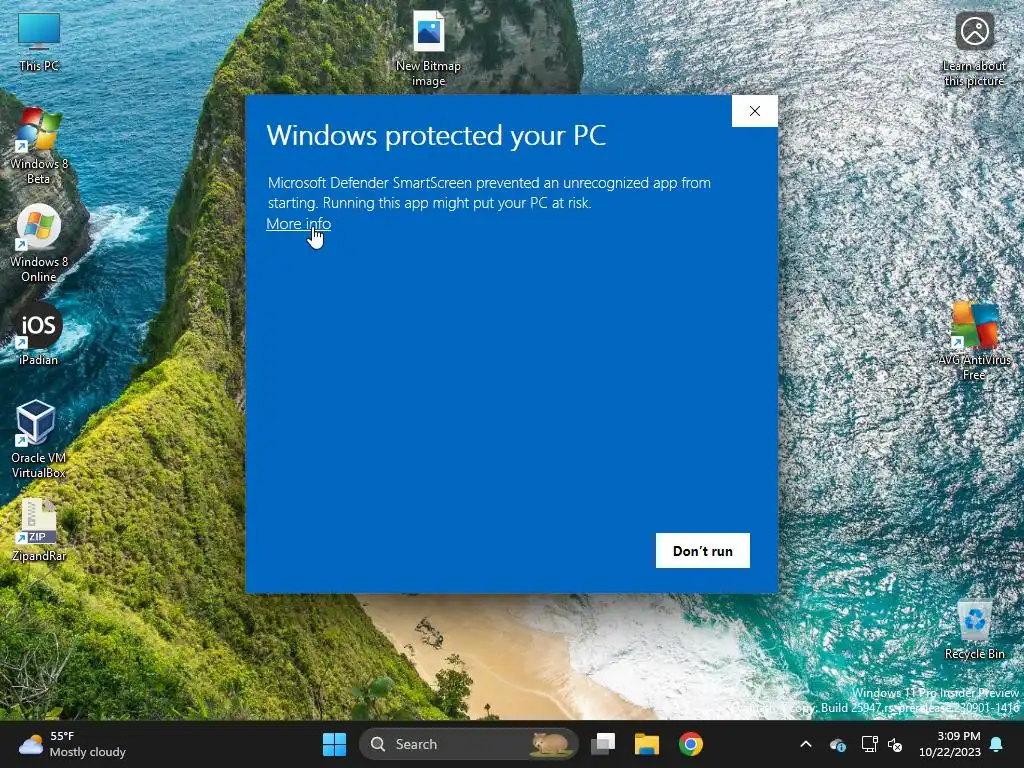The height and width of the screenshot is (768, 1024).
Task: Click the muted volume tray icon
Action: click(x=895, y=744)
